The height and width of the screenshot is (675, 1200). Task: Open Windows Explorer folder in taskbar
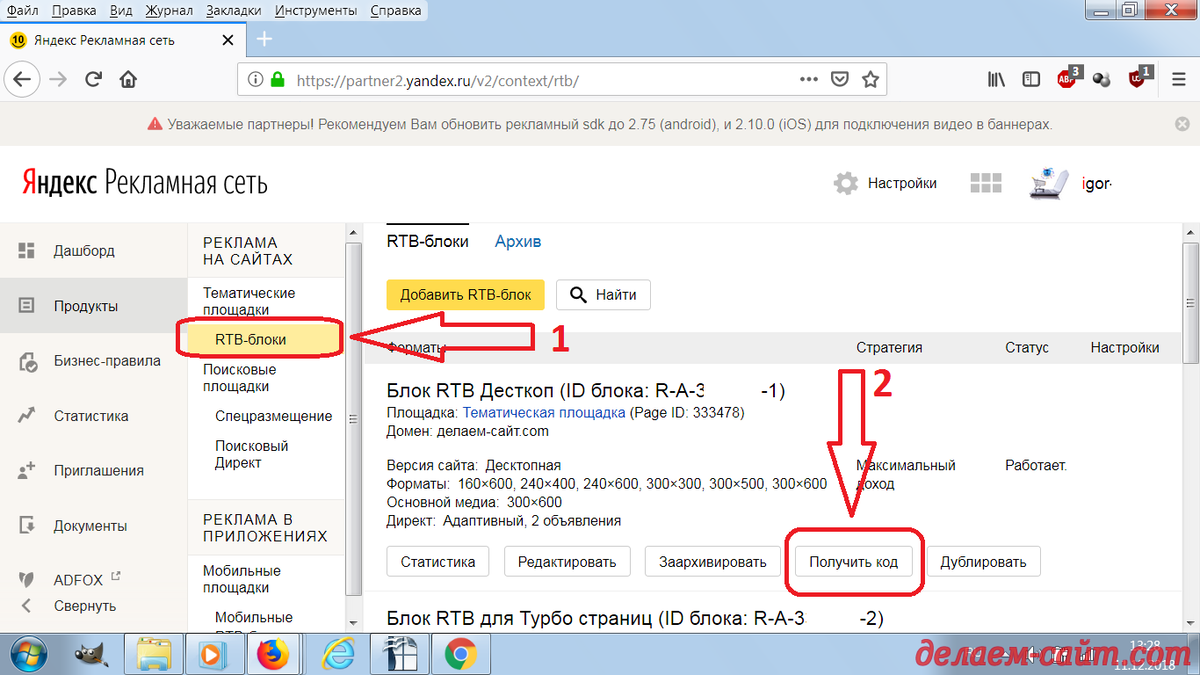tap(155, 654)
